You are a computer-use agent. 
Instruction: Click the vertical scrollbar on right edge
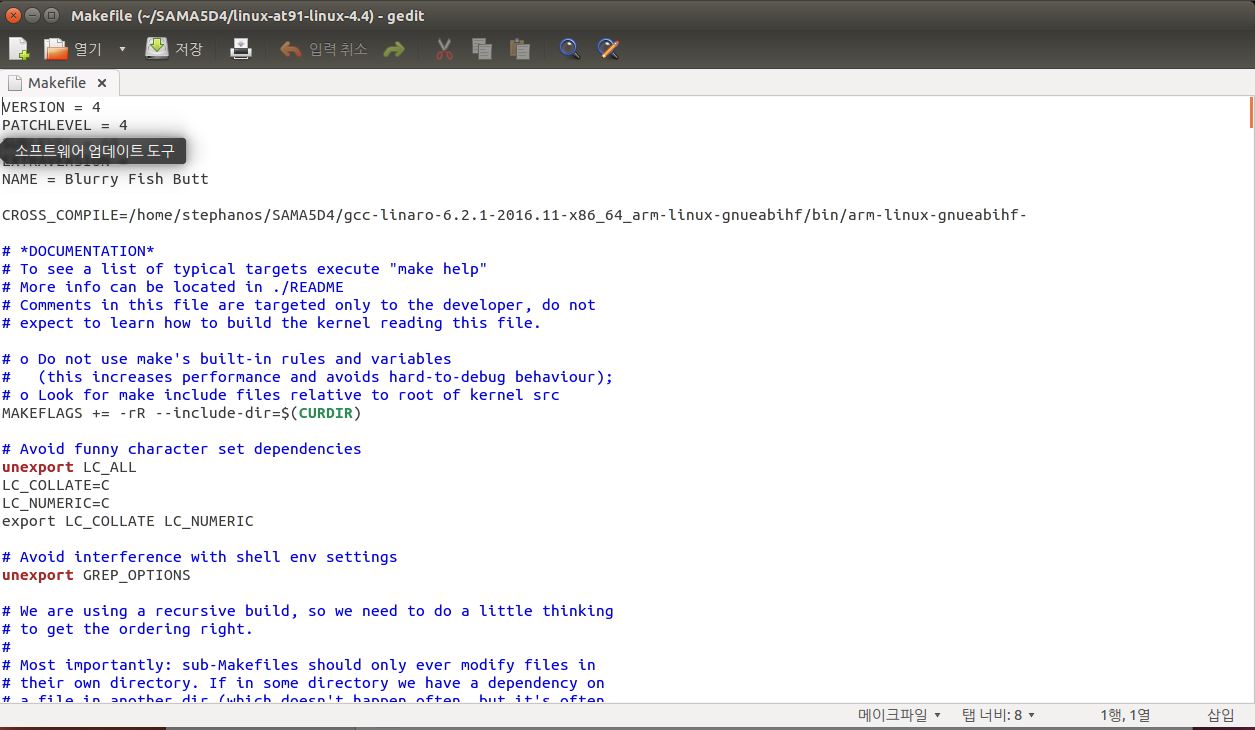[1249, 400]
